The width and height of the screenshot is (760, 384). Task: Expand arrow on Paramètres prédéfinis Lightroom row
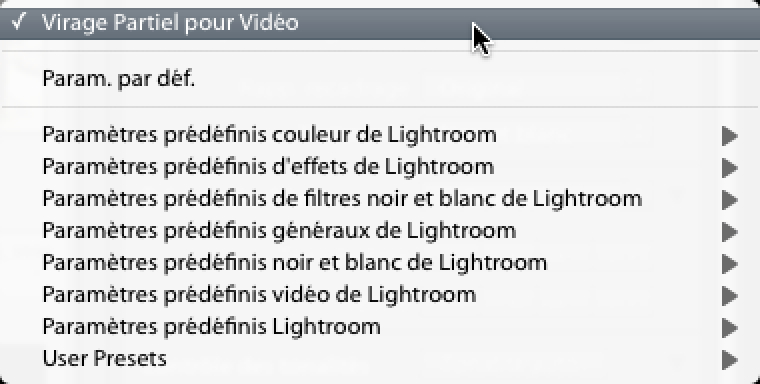point(729,328)
